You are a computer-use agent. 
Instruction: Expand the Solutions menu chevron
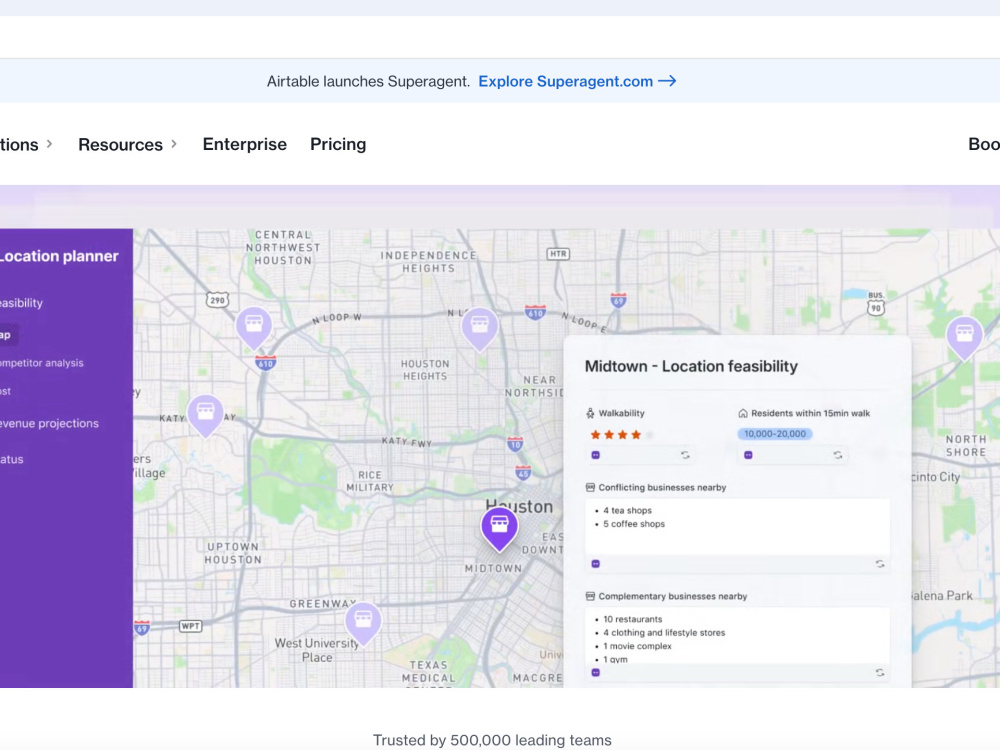[49, 144]
